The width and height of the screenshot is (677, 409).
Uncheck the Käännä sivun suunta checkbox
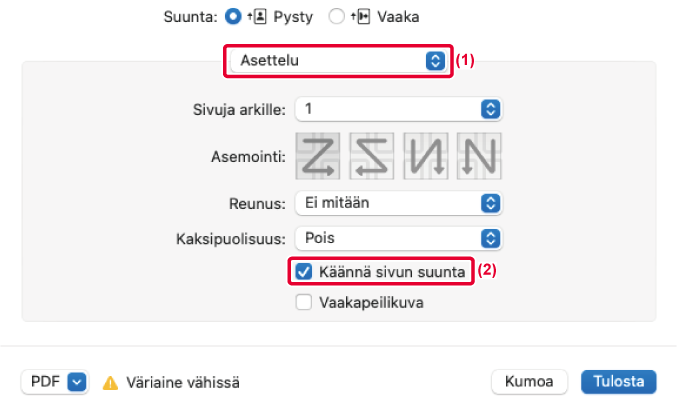tap(304, 272)
